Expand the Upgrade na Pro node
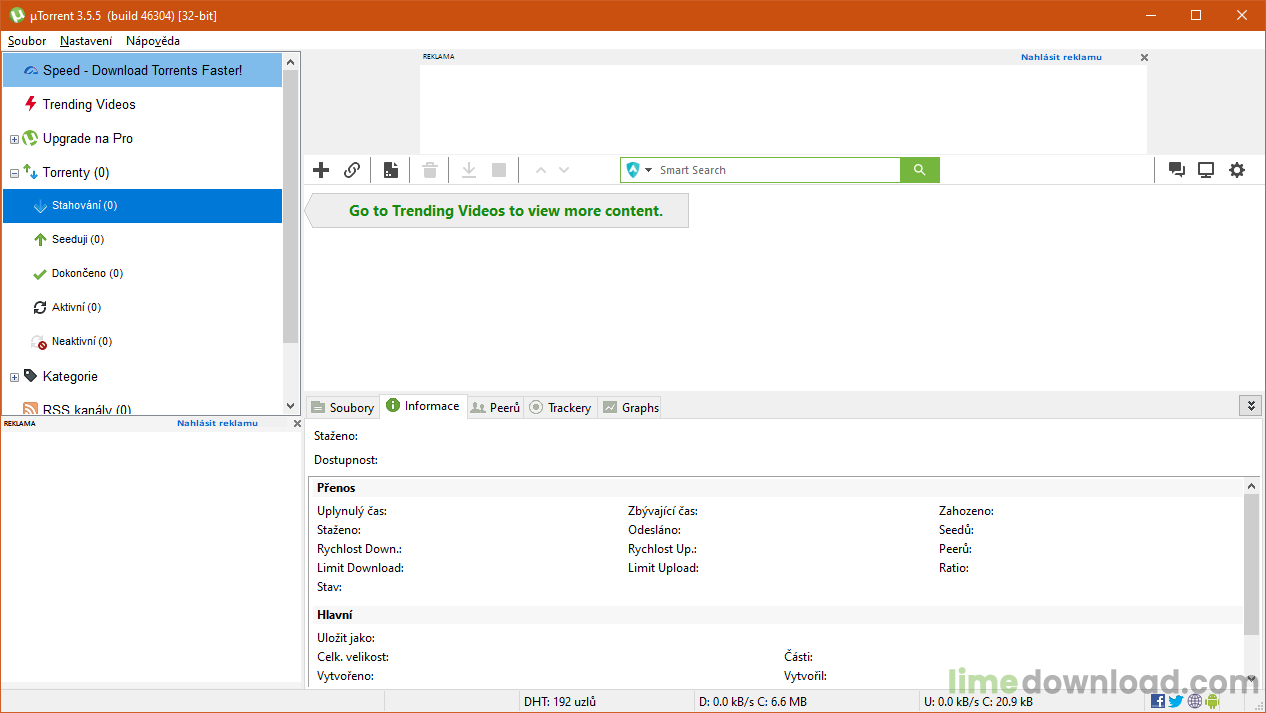The image size is (1266, 713). [x=14, y=139]
